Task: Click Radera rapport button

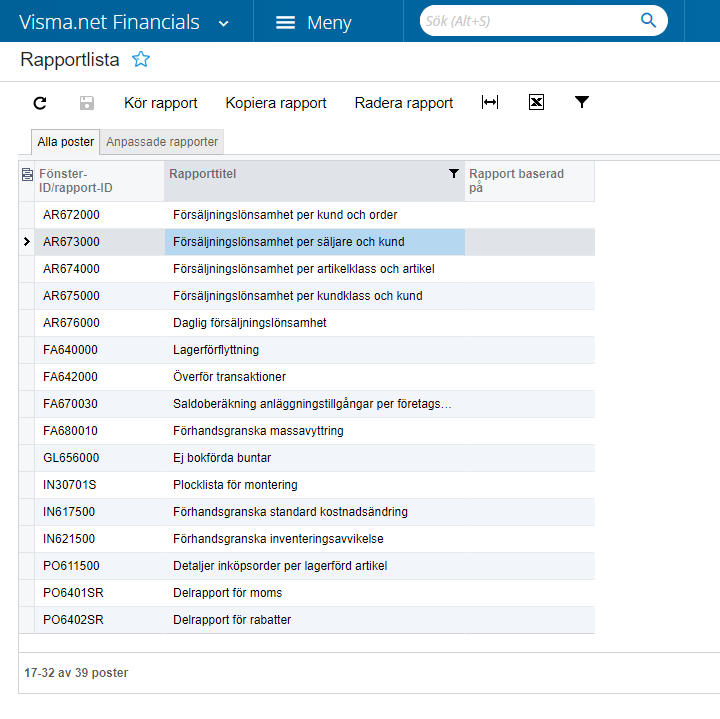Action: [404, 103]
